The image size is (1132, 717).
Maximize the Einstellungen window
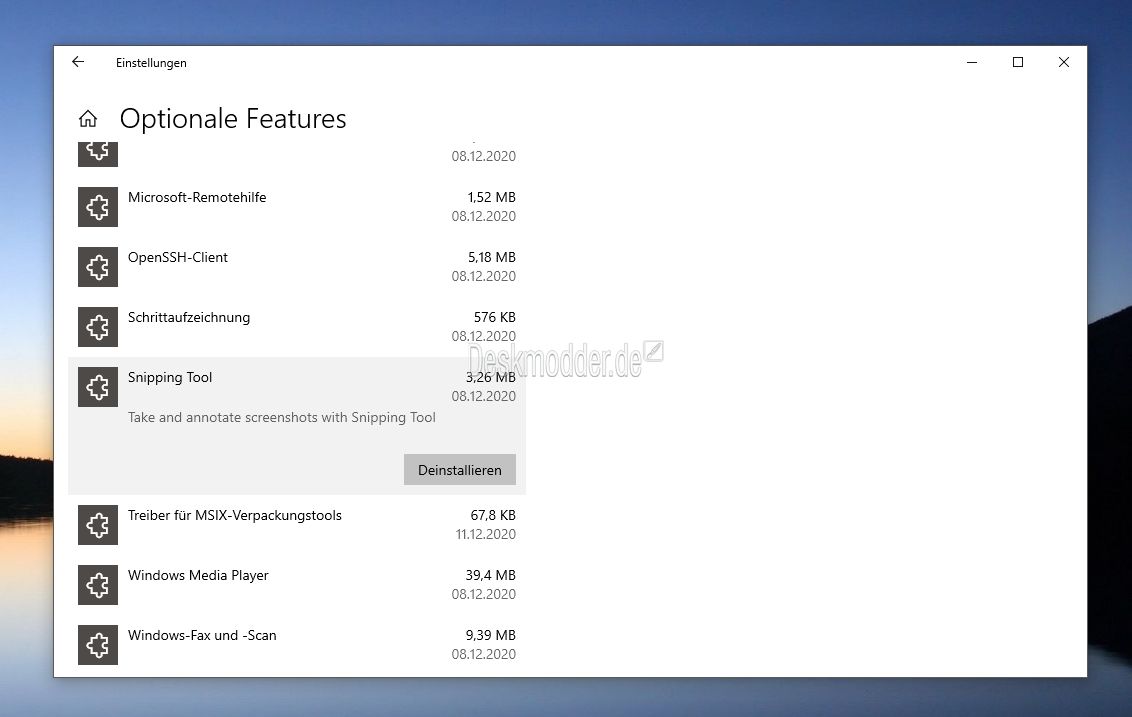pyautogui.click(x=1018, y=62)
